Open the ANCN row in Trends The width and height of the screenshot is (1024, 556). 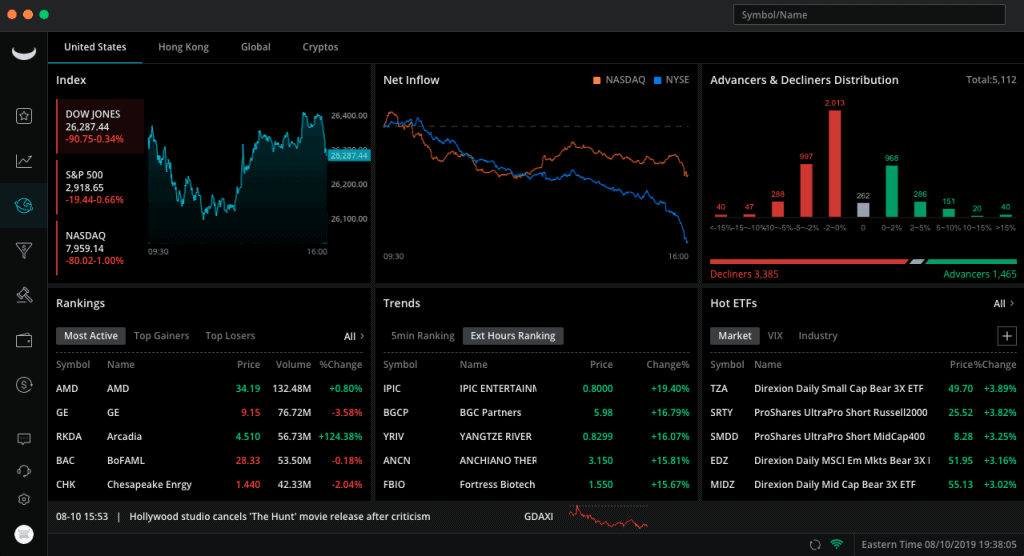pyautogui.click(x=536, y=461)
